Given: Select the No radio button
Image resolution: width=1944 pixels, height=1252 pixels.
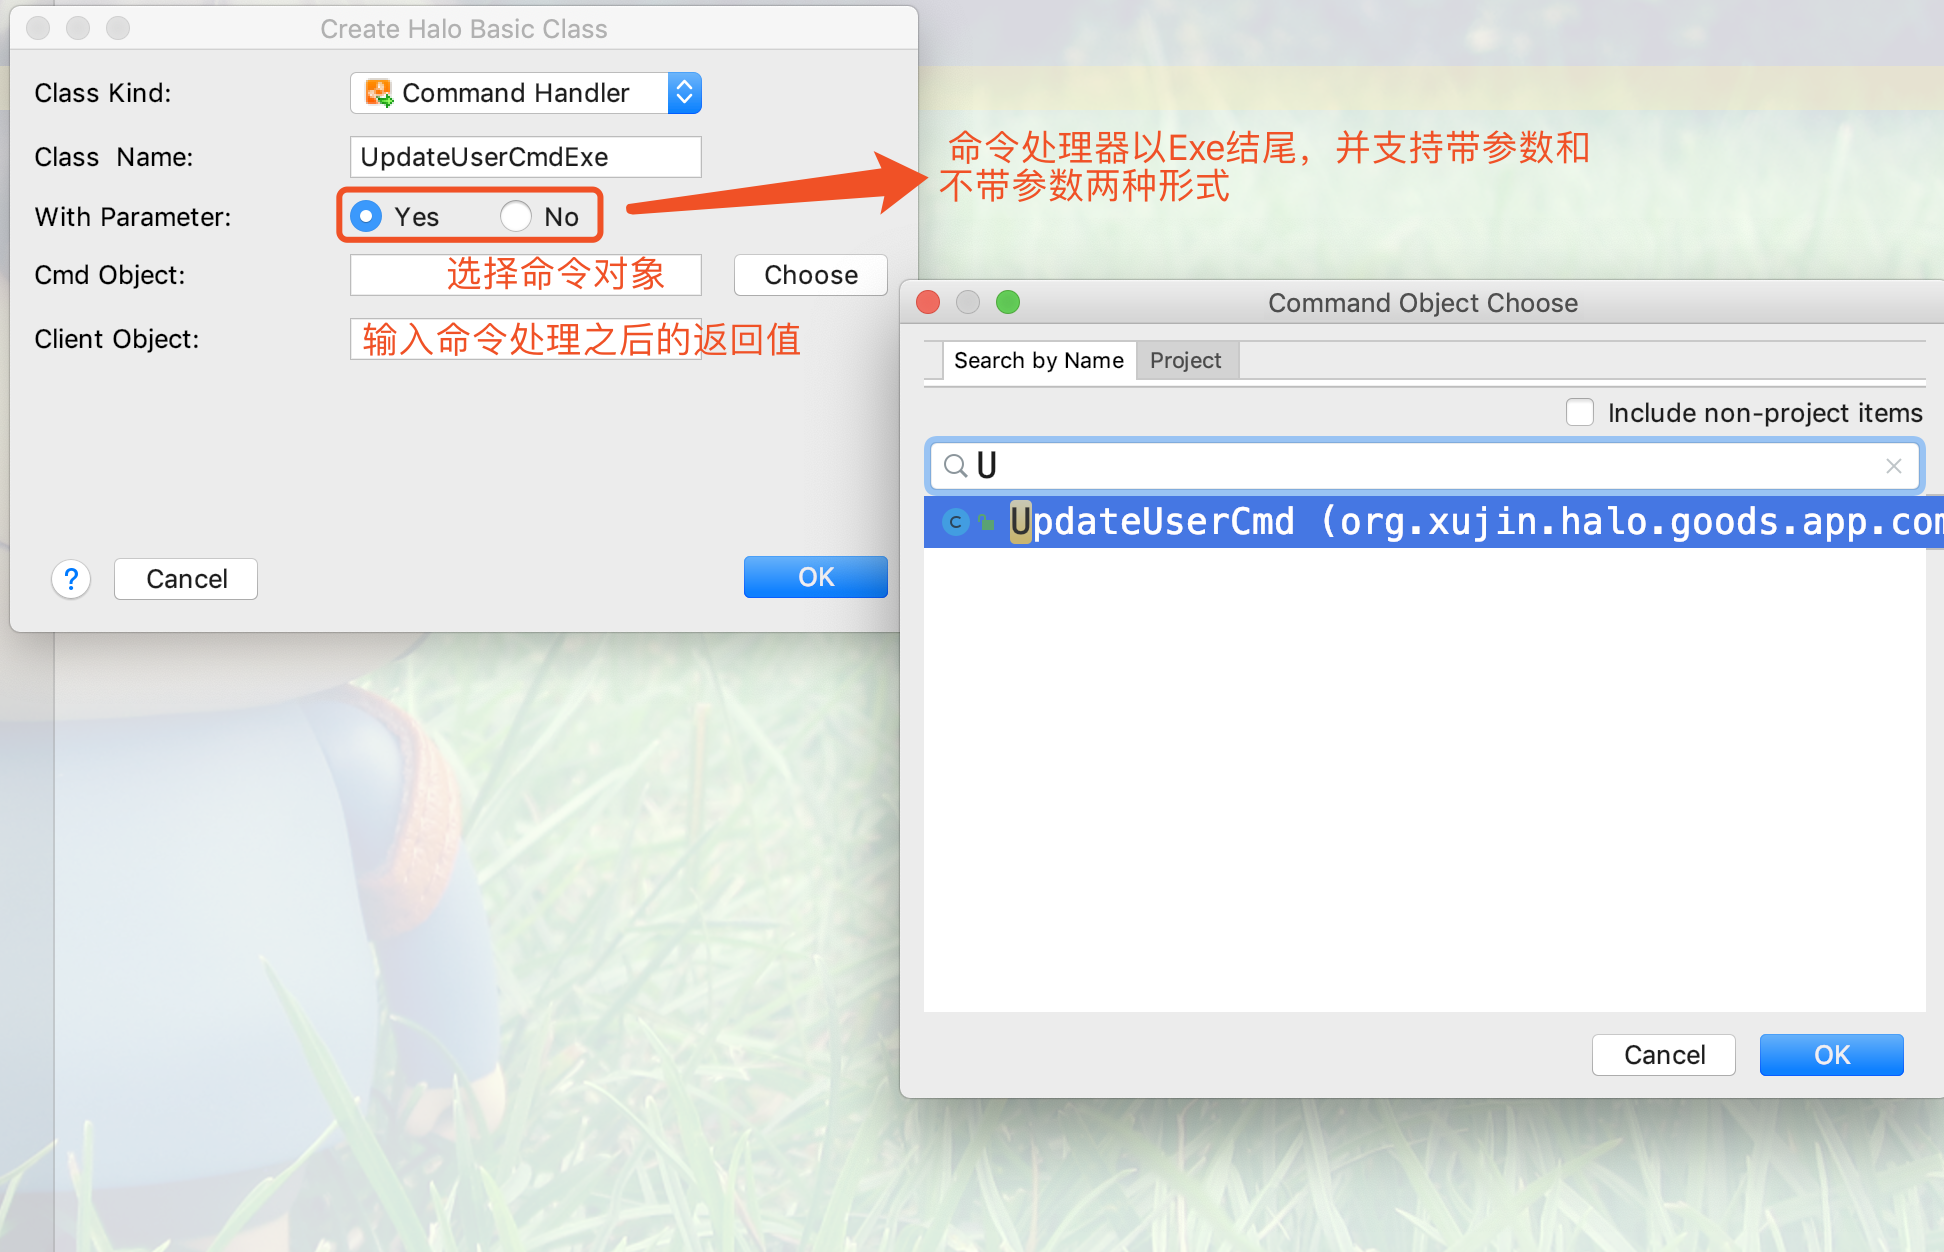Looking at the screenshot, I should point(516,216).
